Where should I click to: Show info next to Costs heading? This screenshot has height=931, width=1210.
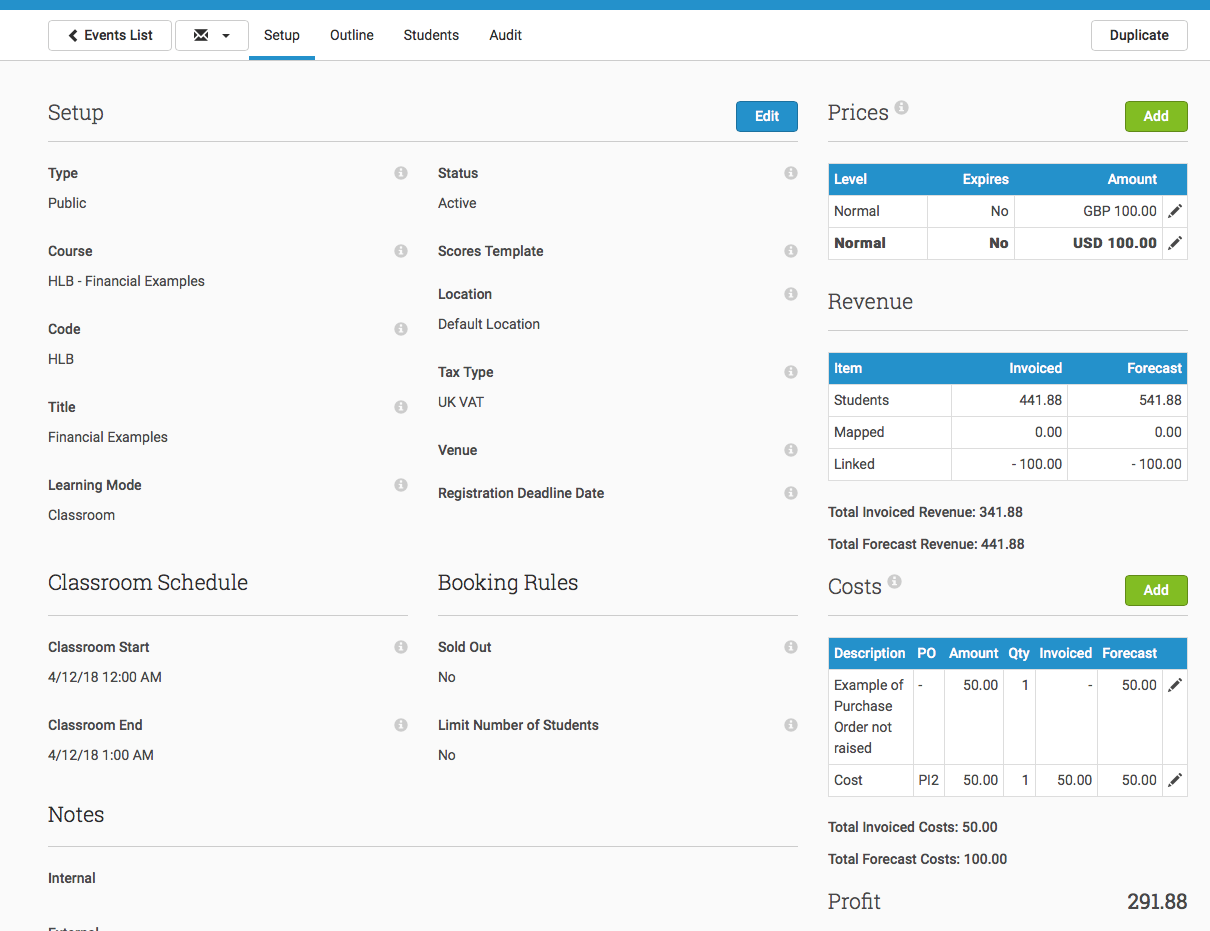(x=894, y=581)
